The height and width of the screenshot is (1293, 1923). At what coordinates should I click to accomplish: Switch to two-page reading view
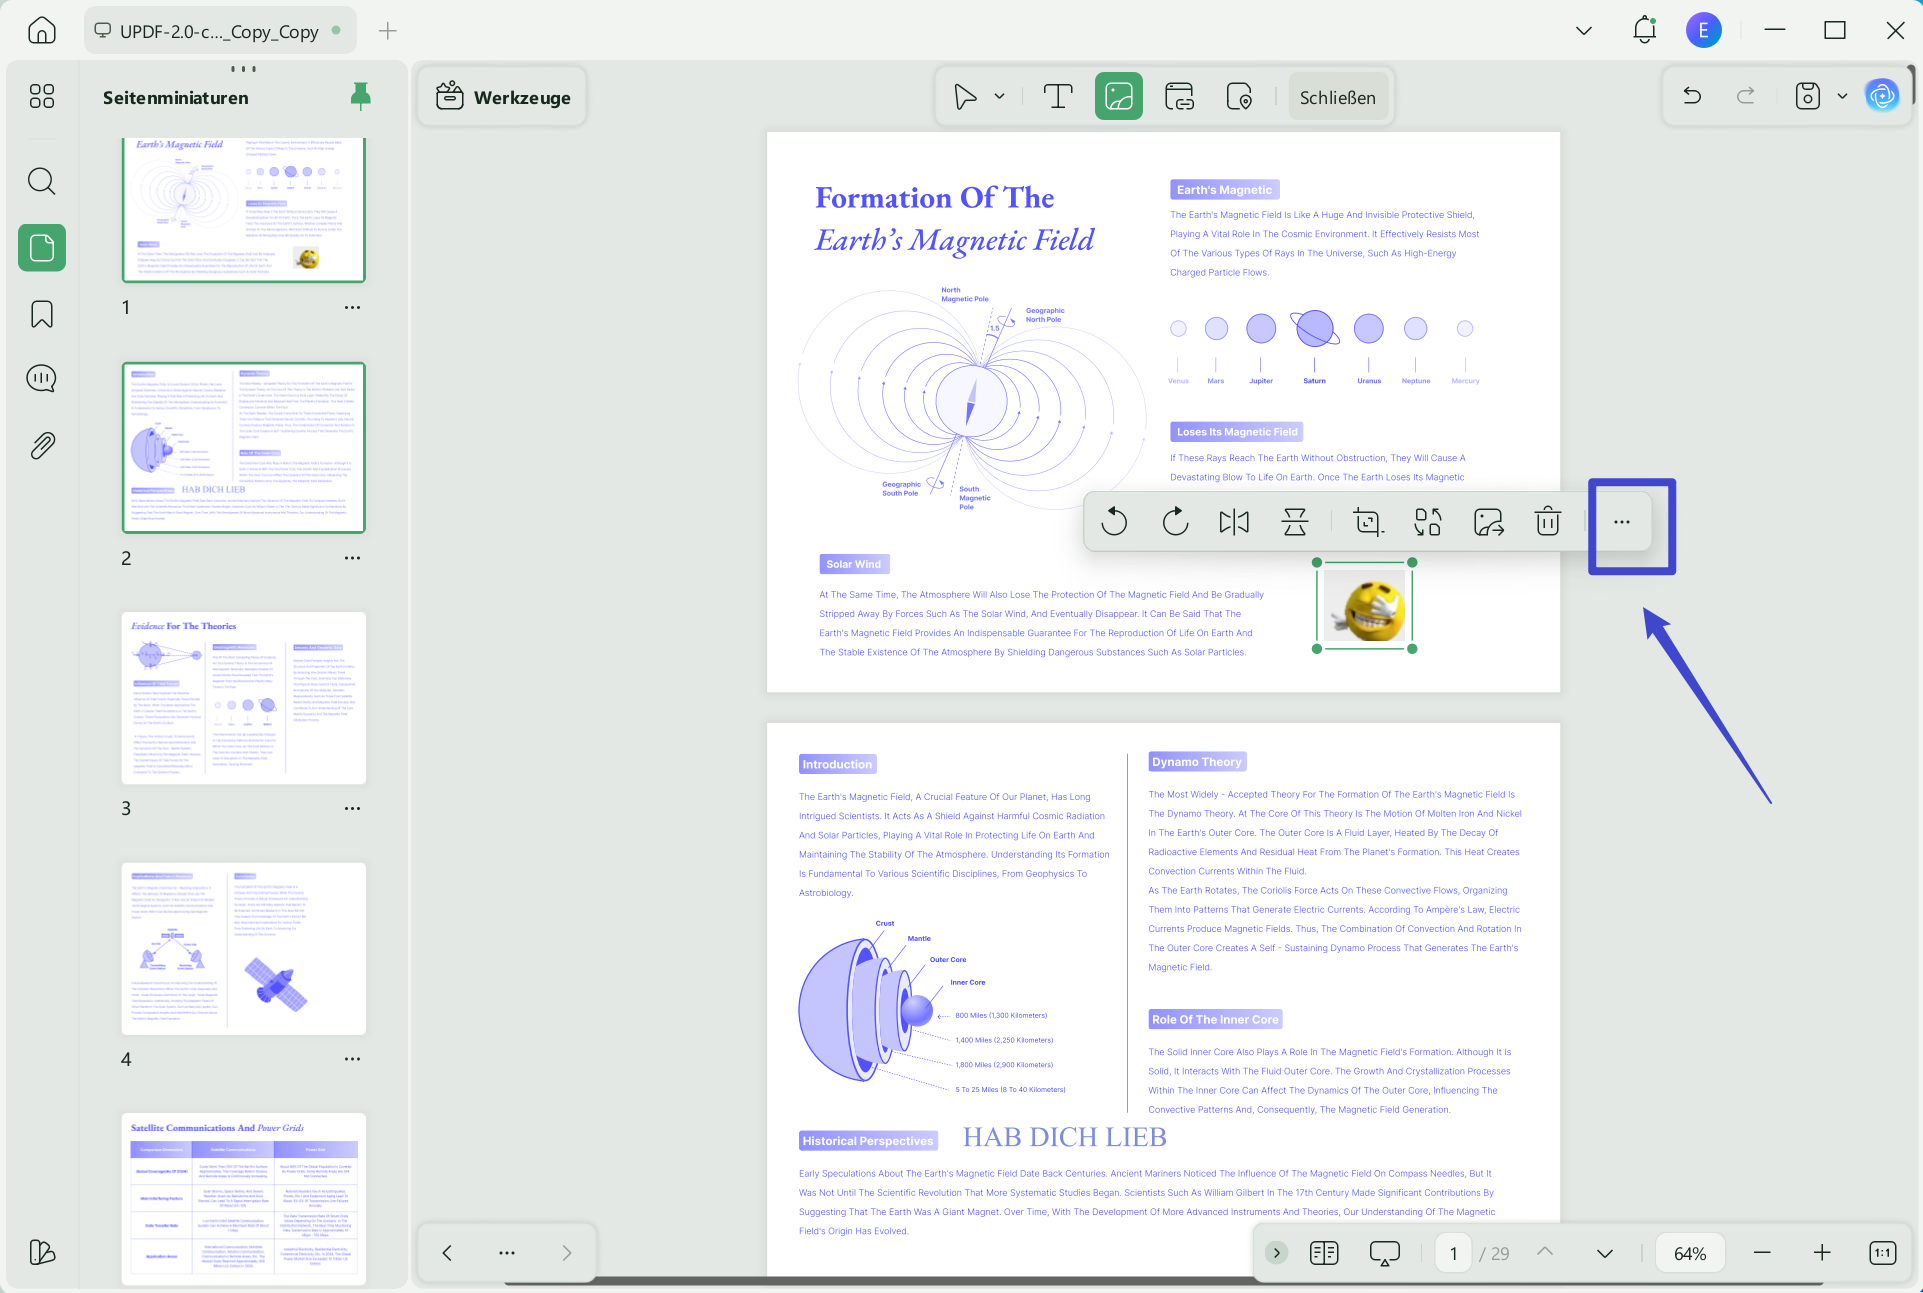pos(1323,1252)
